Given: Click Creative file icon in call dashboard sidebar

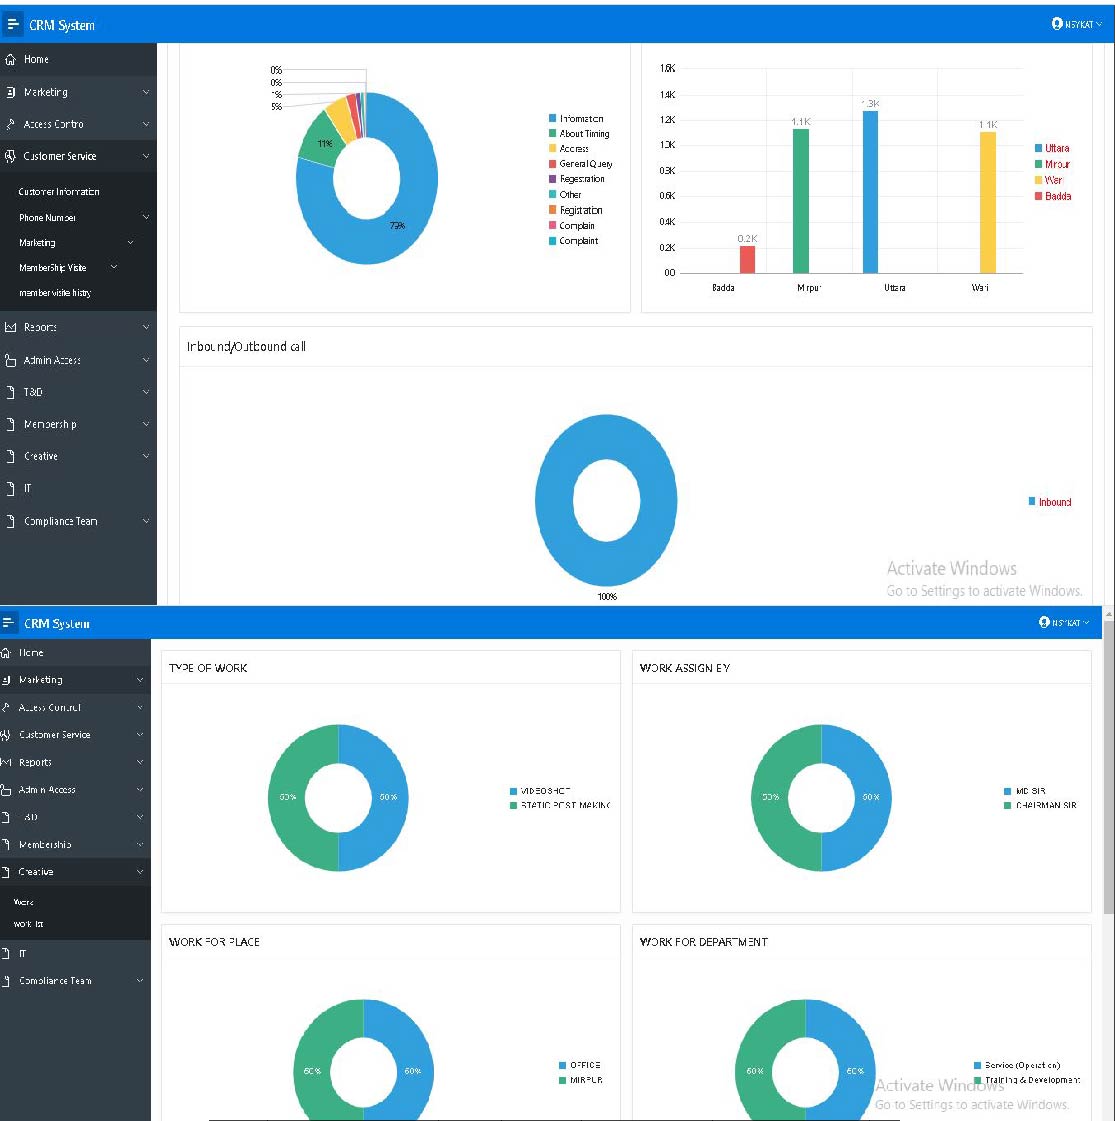Looking at the screenshot, I should pyautogui.click(x=10, y=456).
